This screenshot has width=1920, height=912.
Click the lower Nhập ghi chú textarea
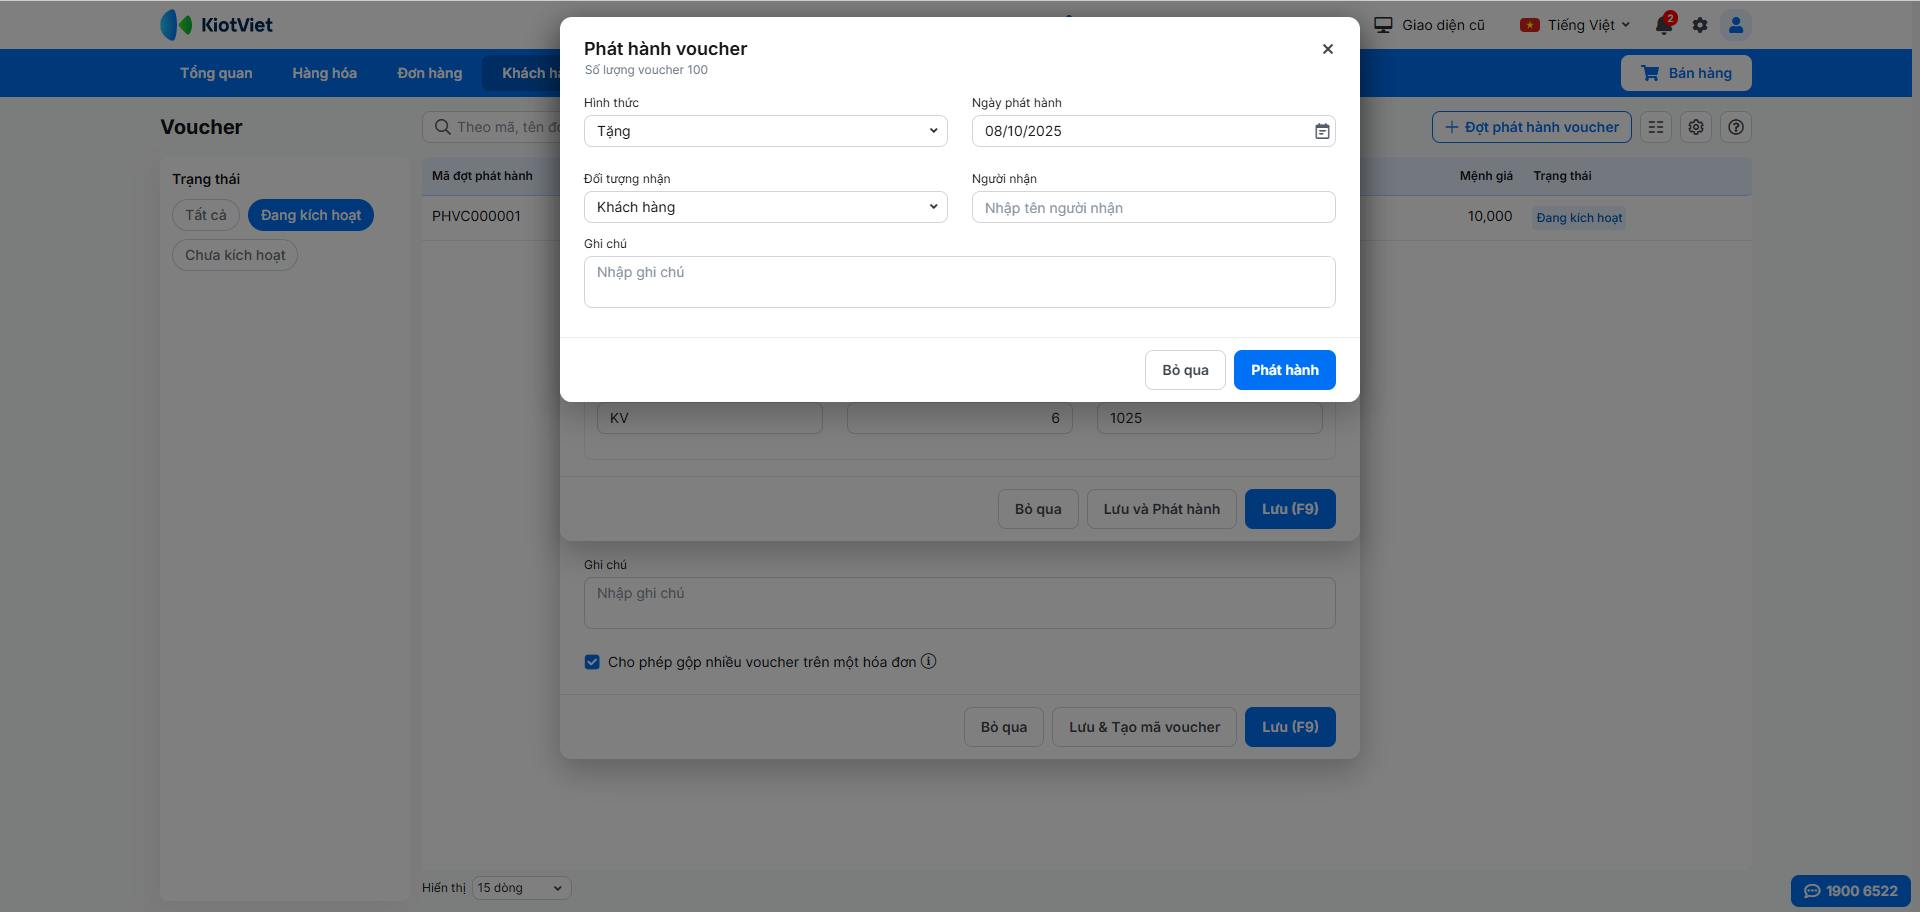pos(959,603)
